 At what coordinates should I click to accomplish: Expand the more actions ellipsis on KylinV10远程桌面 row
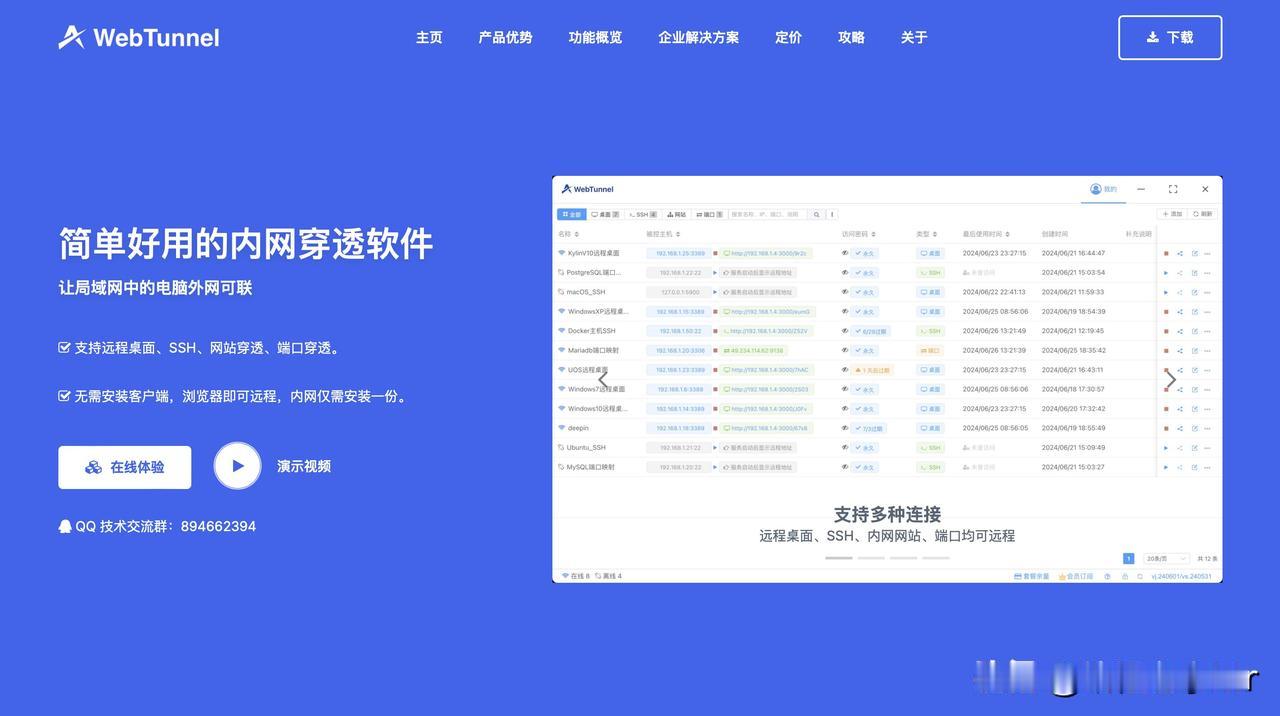[x=1207, y=253]
